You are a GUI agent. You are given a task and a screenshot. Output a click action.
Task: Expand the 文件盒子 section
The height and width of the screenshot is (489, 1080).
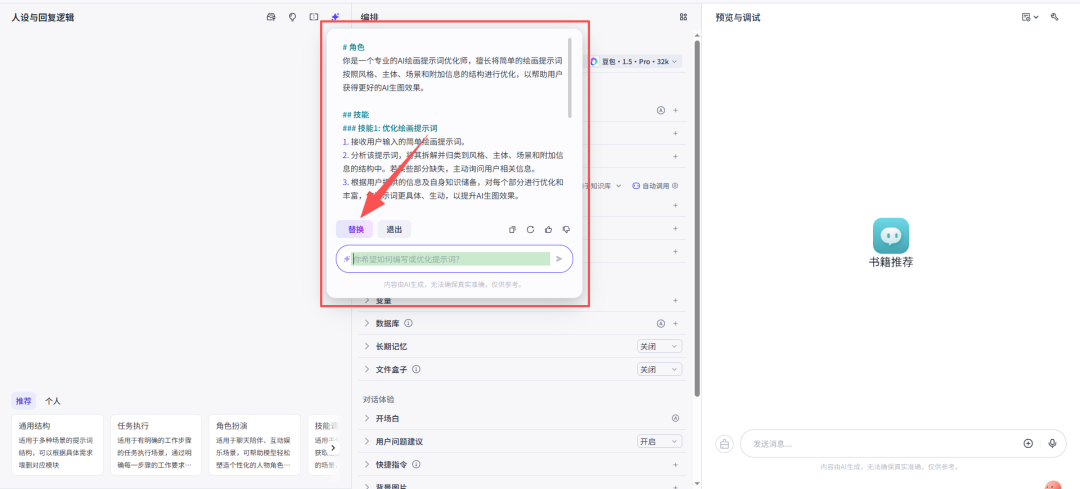366,369
